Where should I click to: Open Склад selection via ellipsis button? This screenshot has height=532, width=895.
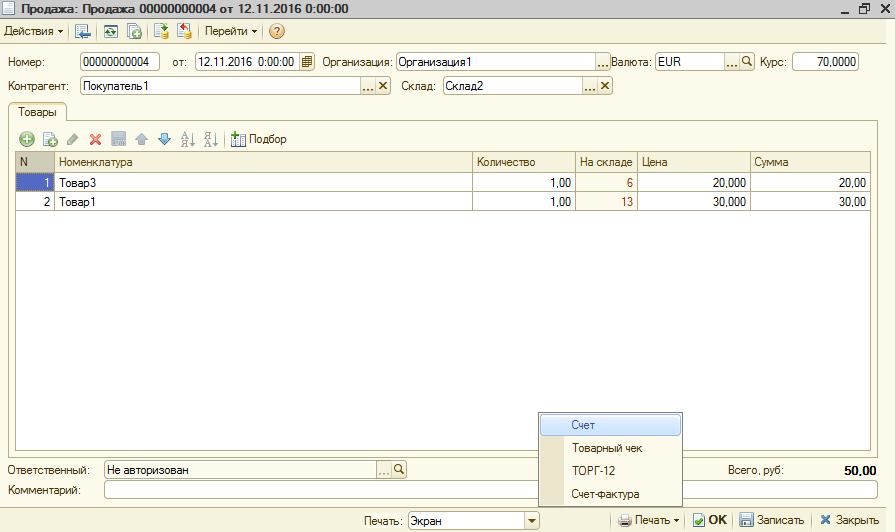(590, 86)
